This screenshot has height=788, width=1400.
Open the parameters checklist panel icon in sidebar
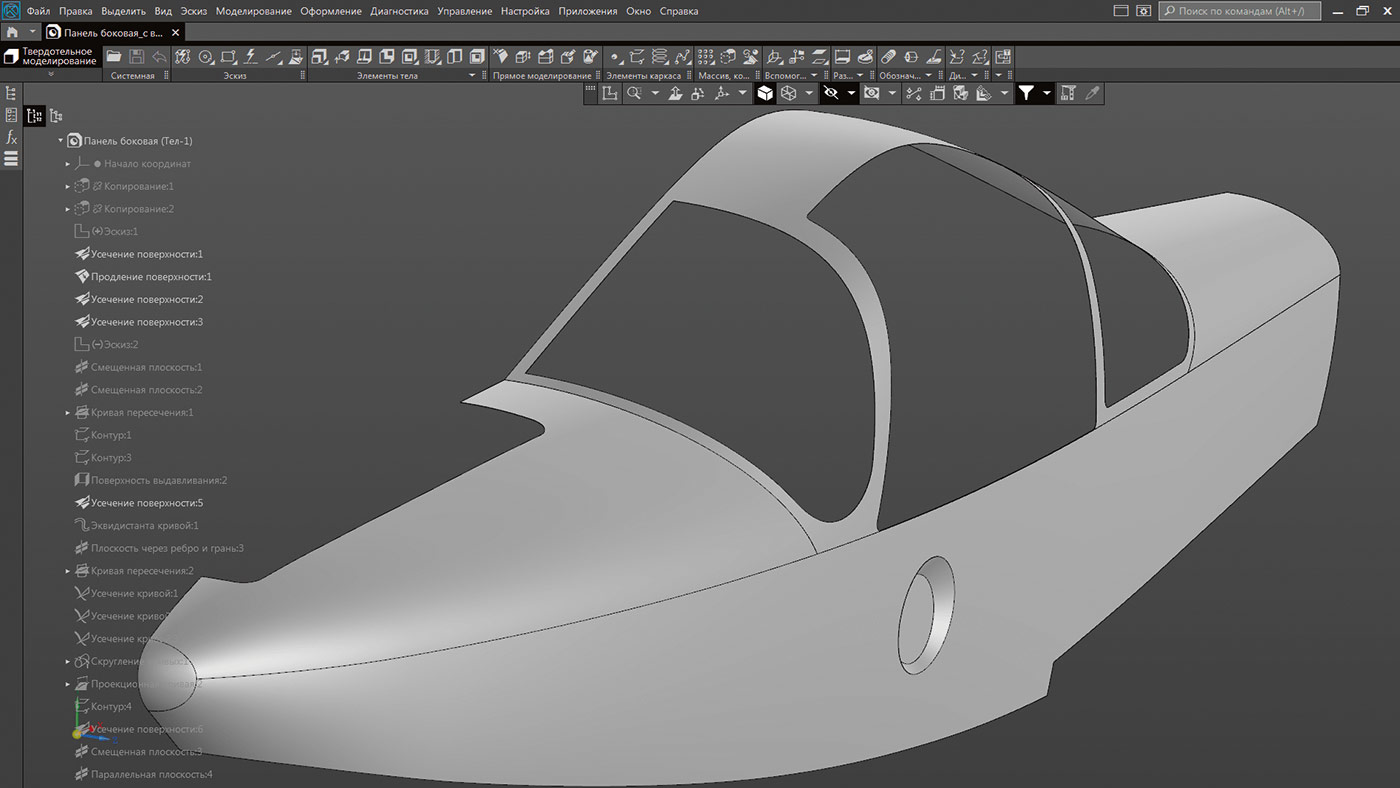tap(11, 115)
